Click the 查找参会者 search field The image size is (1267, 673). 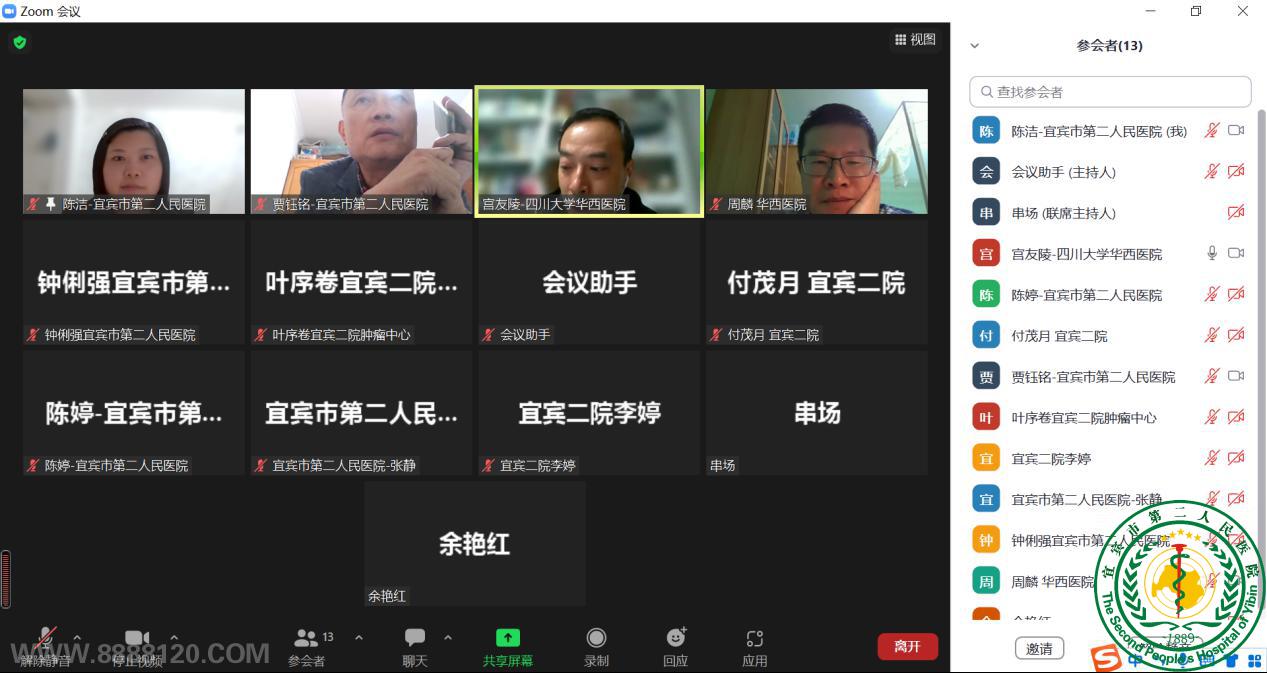(1110, 92)
